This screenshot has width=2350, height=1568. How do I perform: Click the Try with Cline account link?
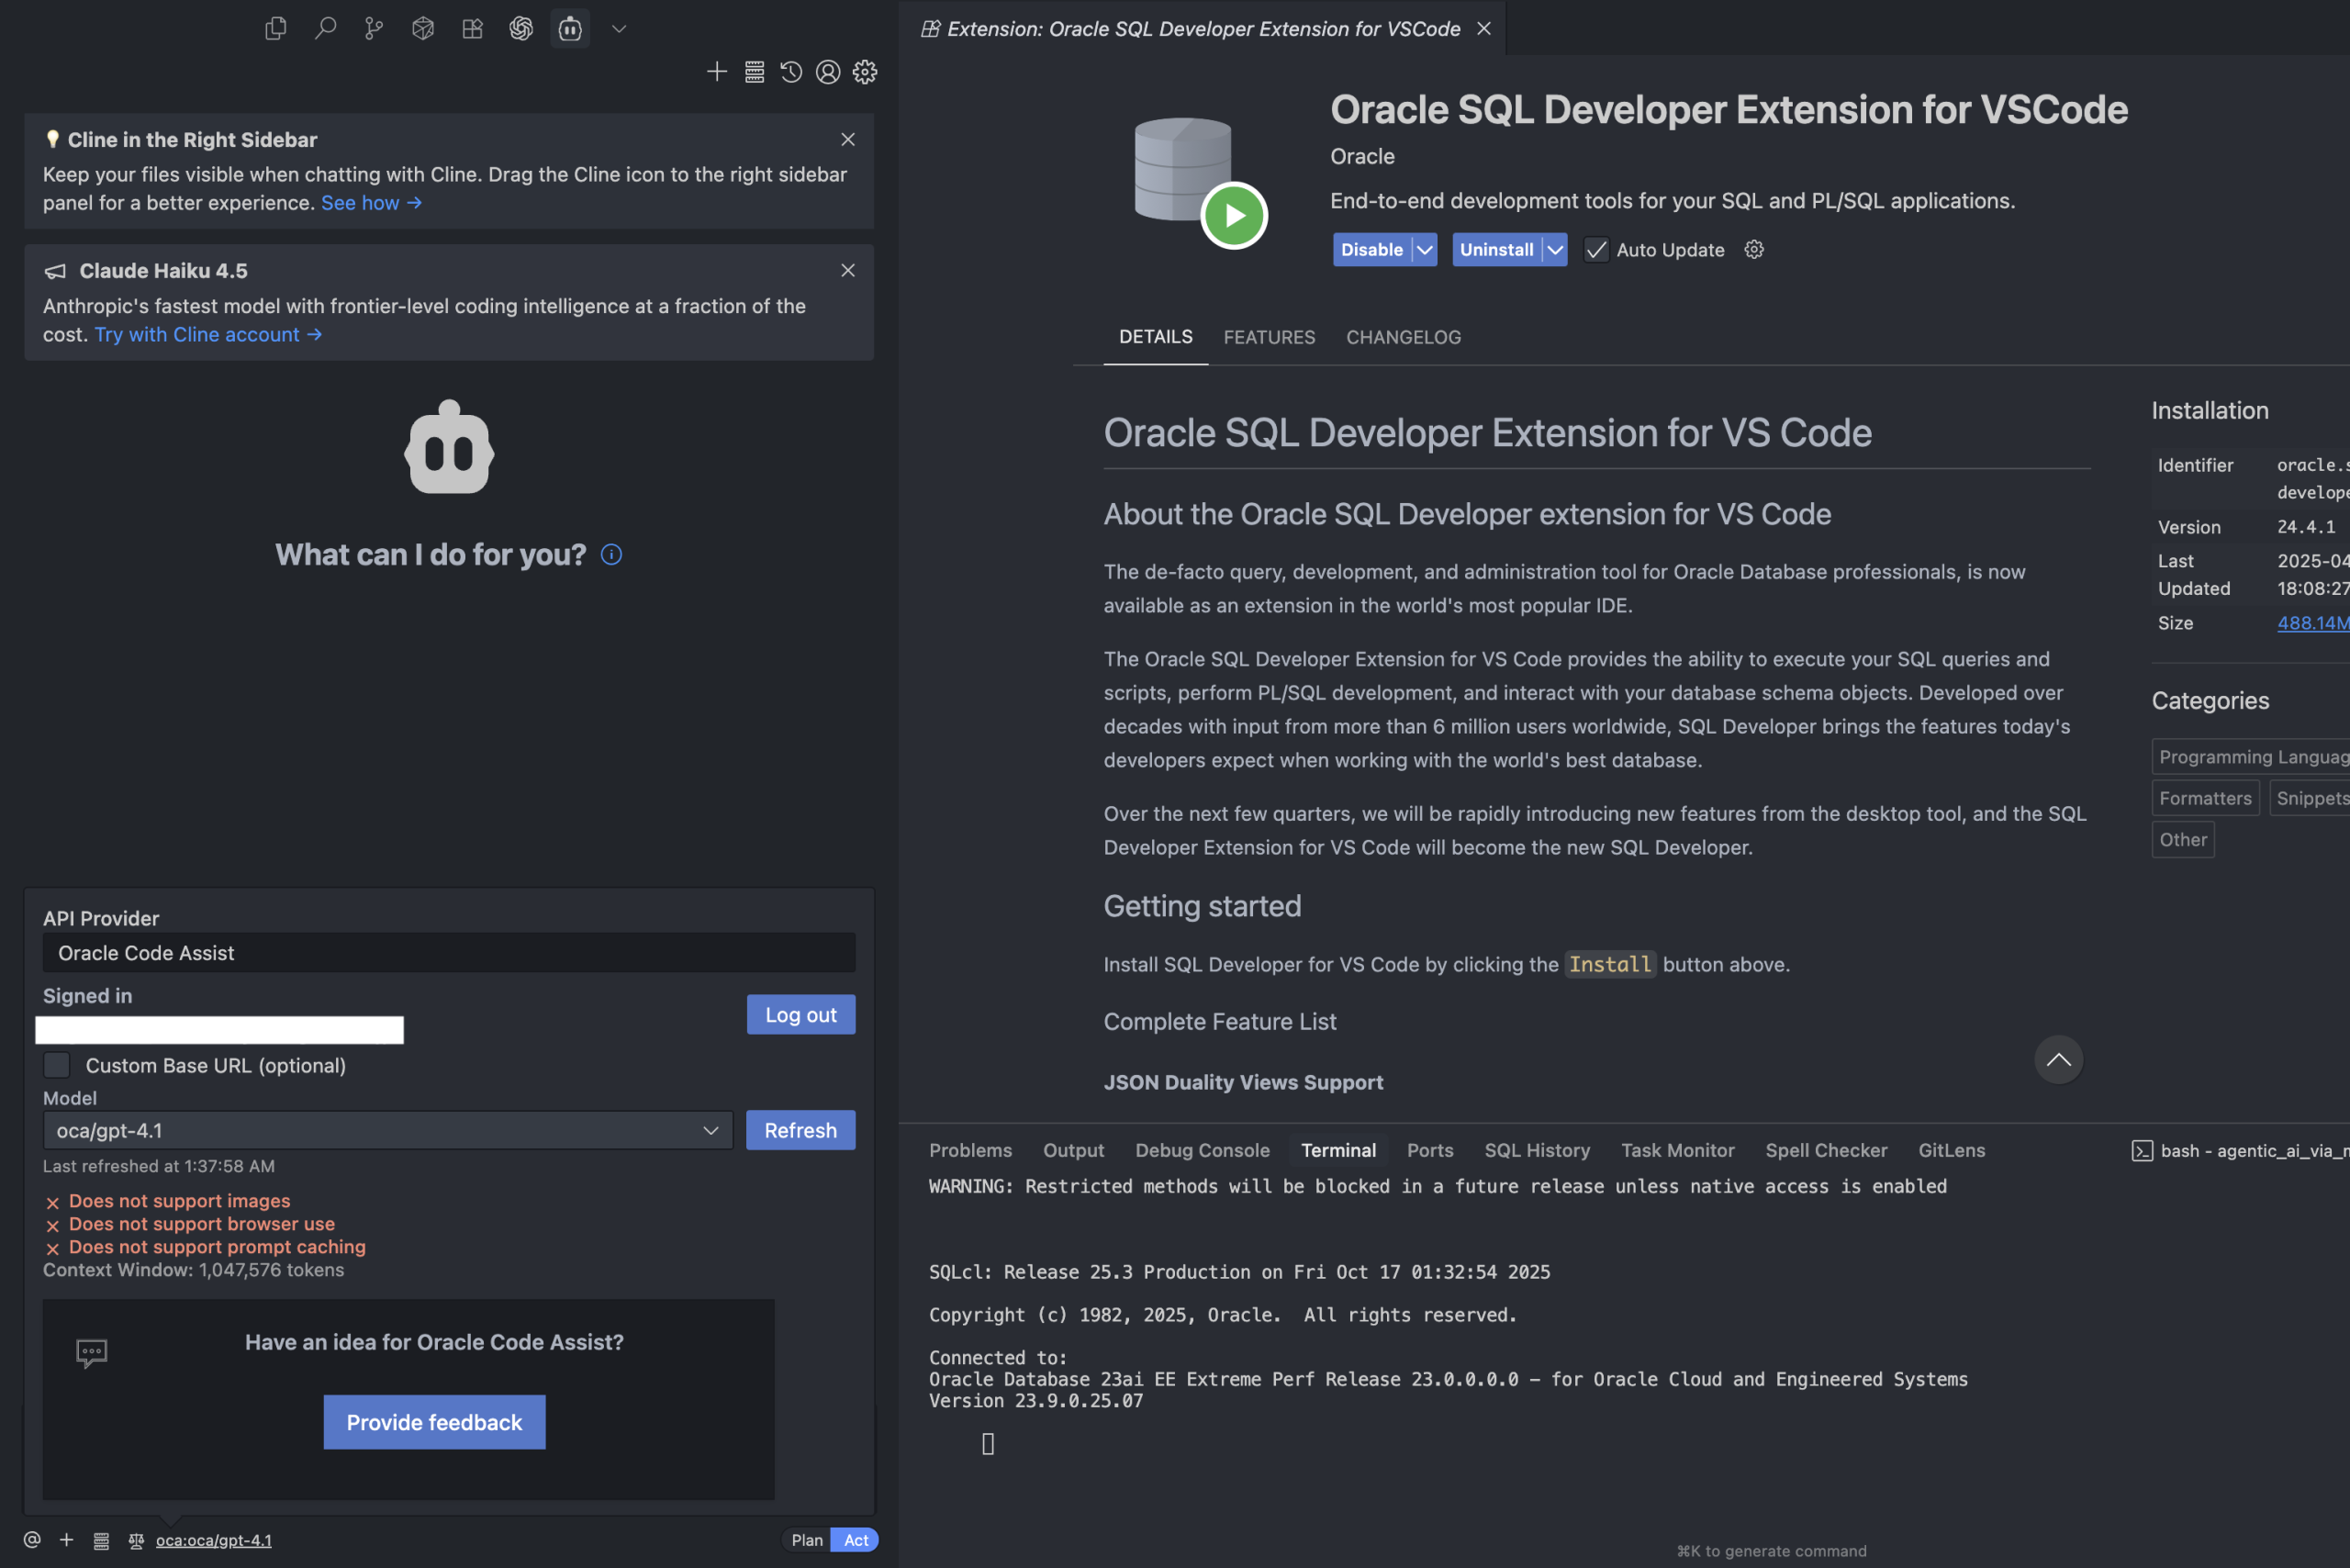208,334
